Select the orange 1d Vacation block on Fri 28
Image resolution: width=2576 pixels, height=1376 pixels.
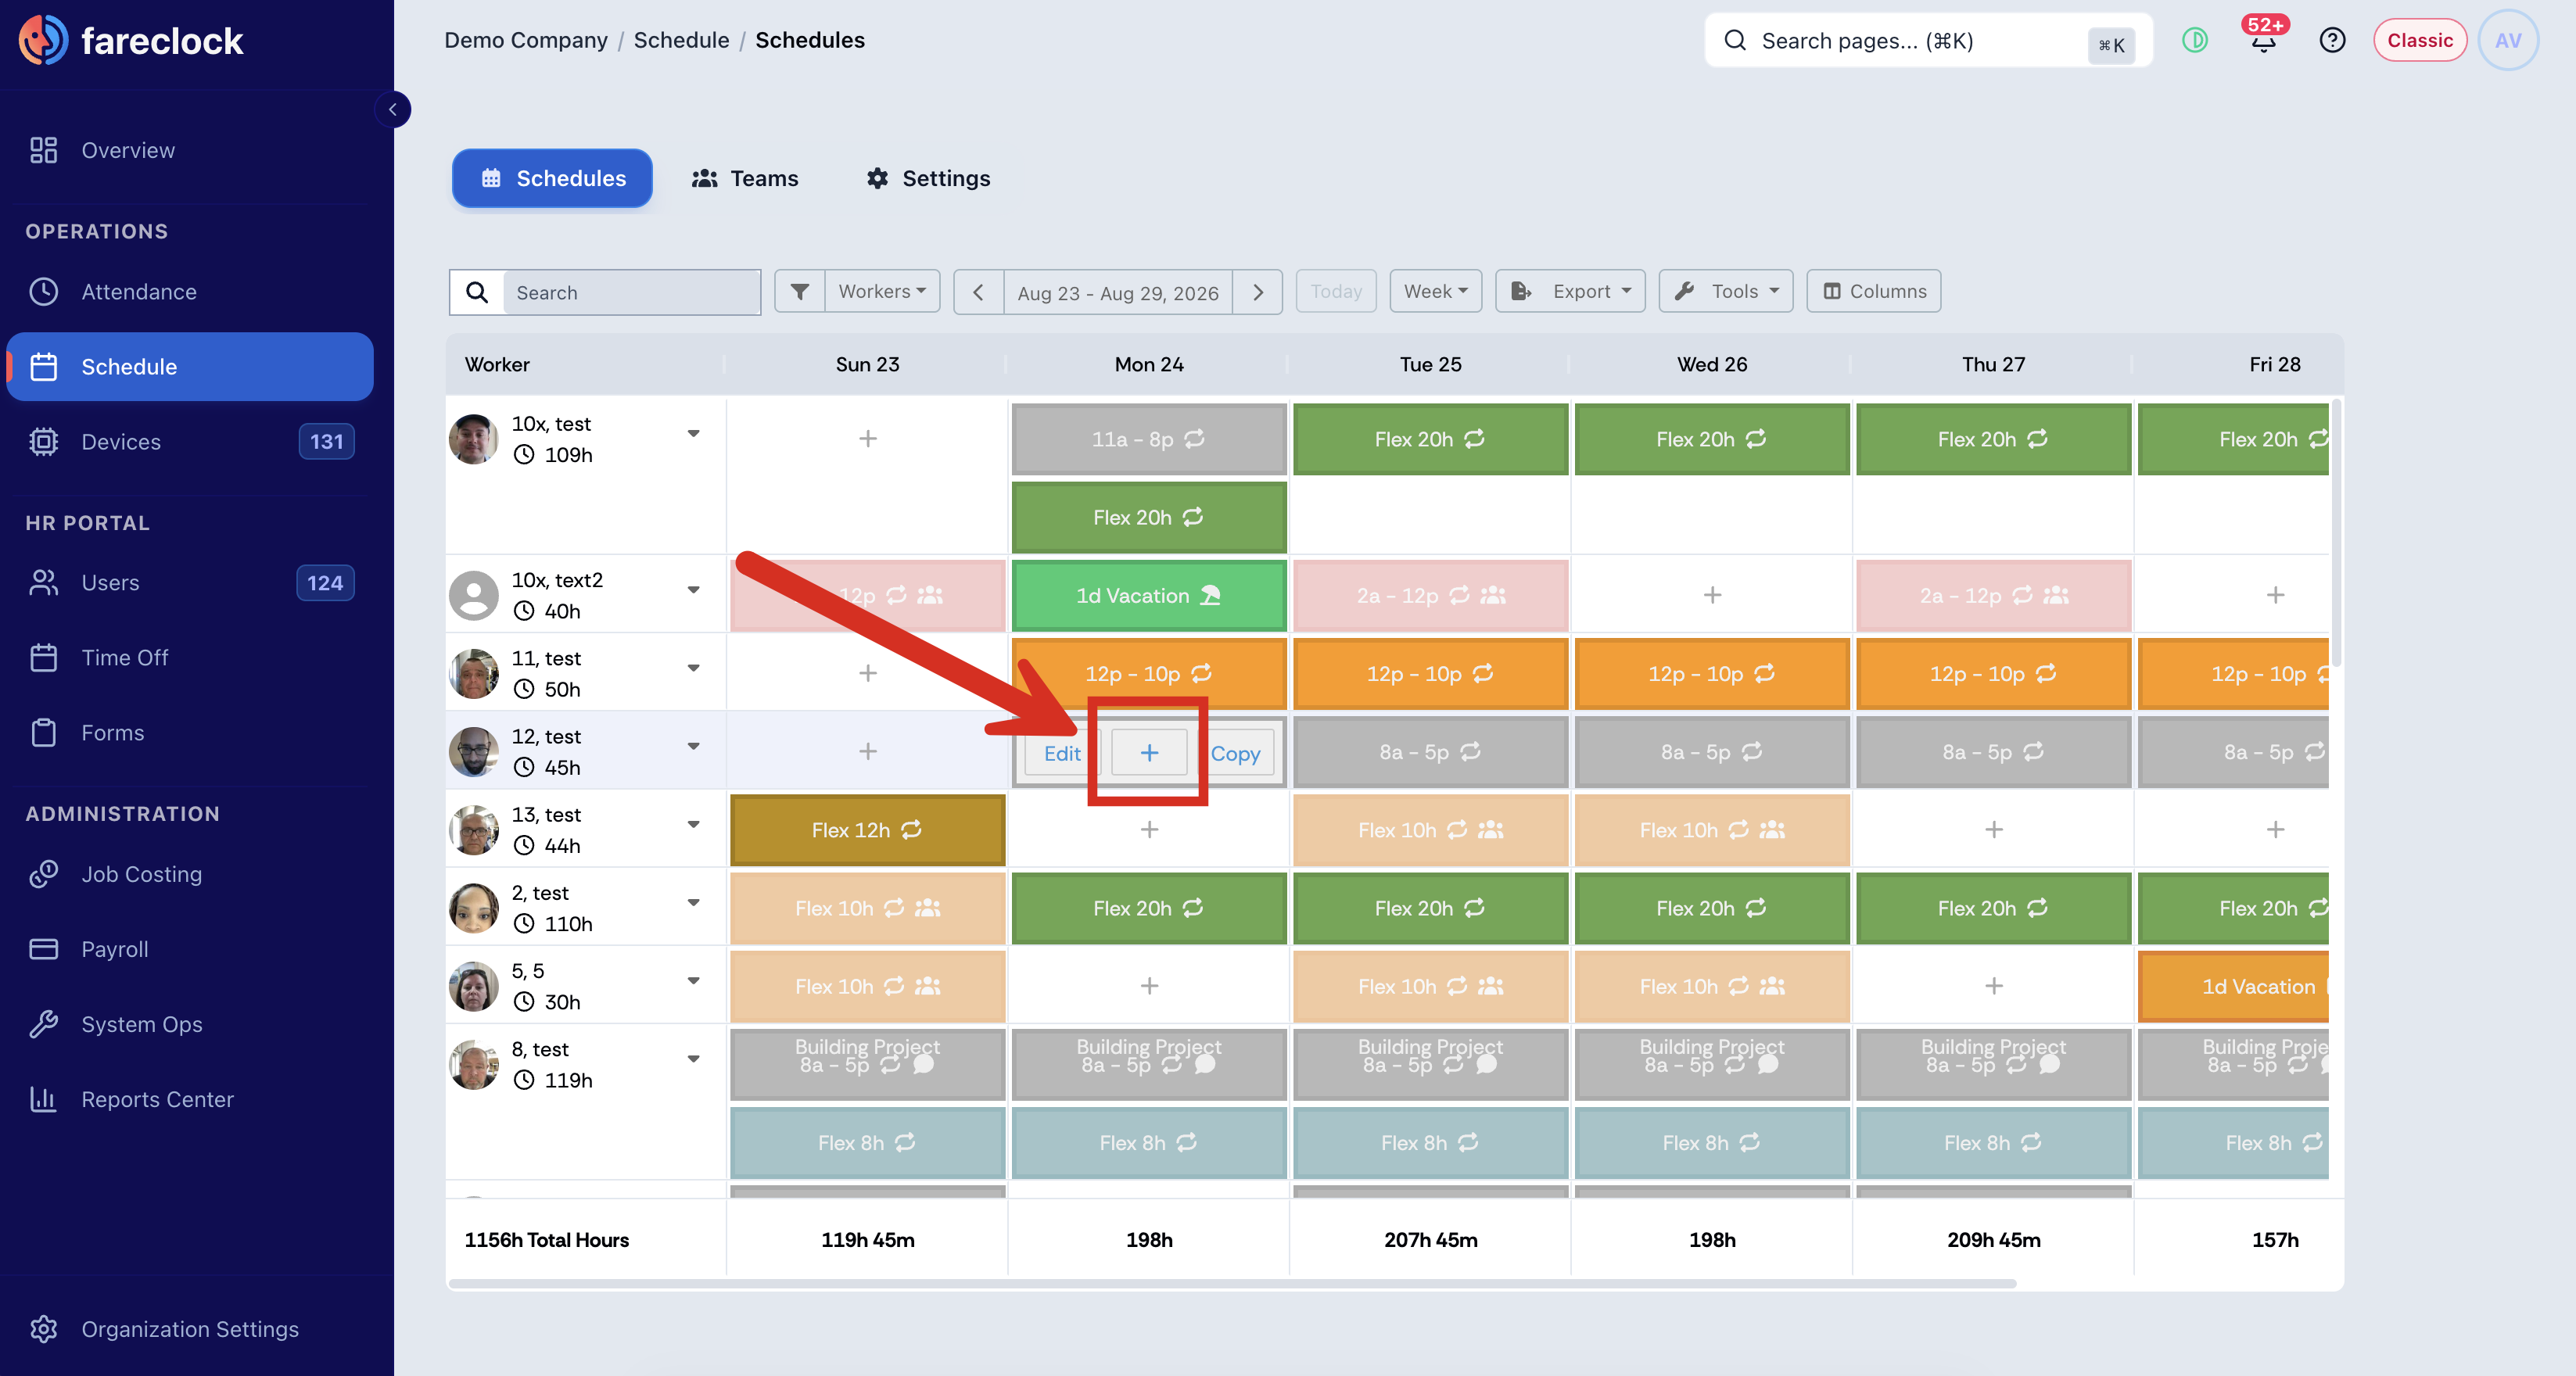(2234, 986)
